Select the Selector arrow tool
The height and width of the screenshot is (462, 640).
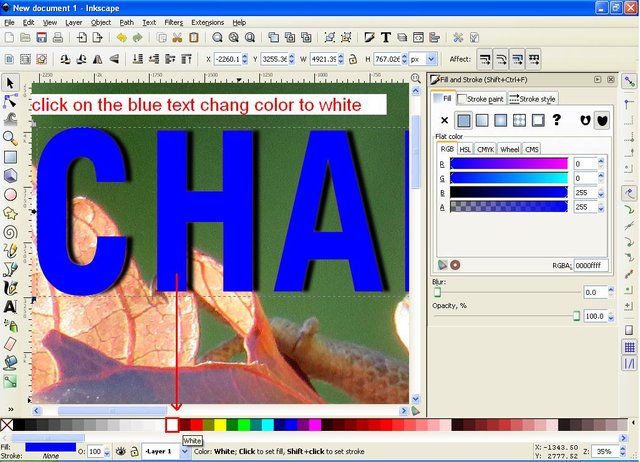point(10,83)
